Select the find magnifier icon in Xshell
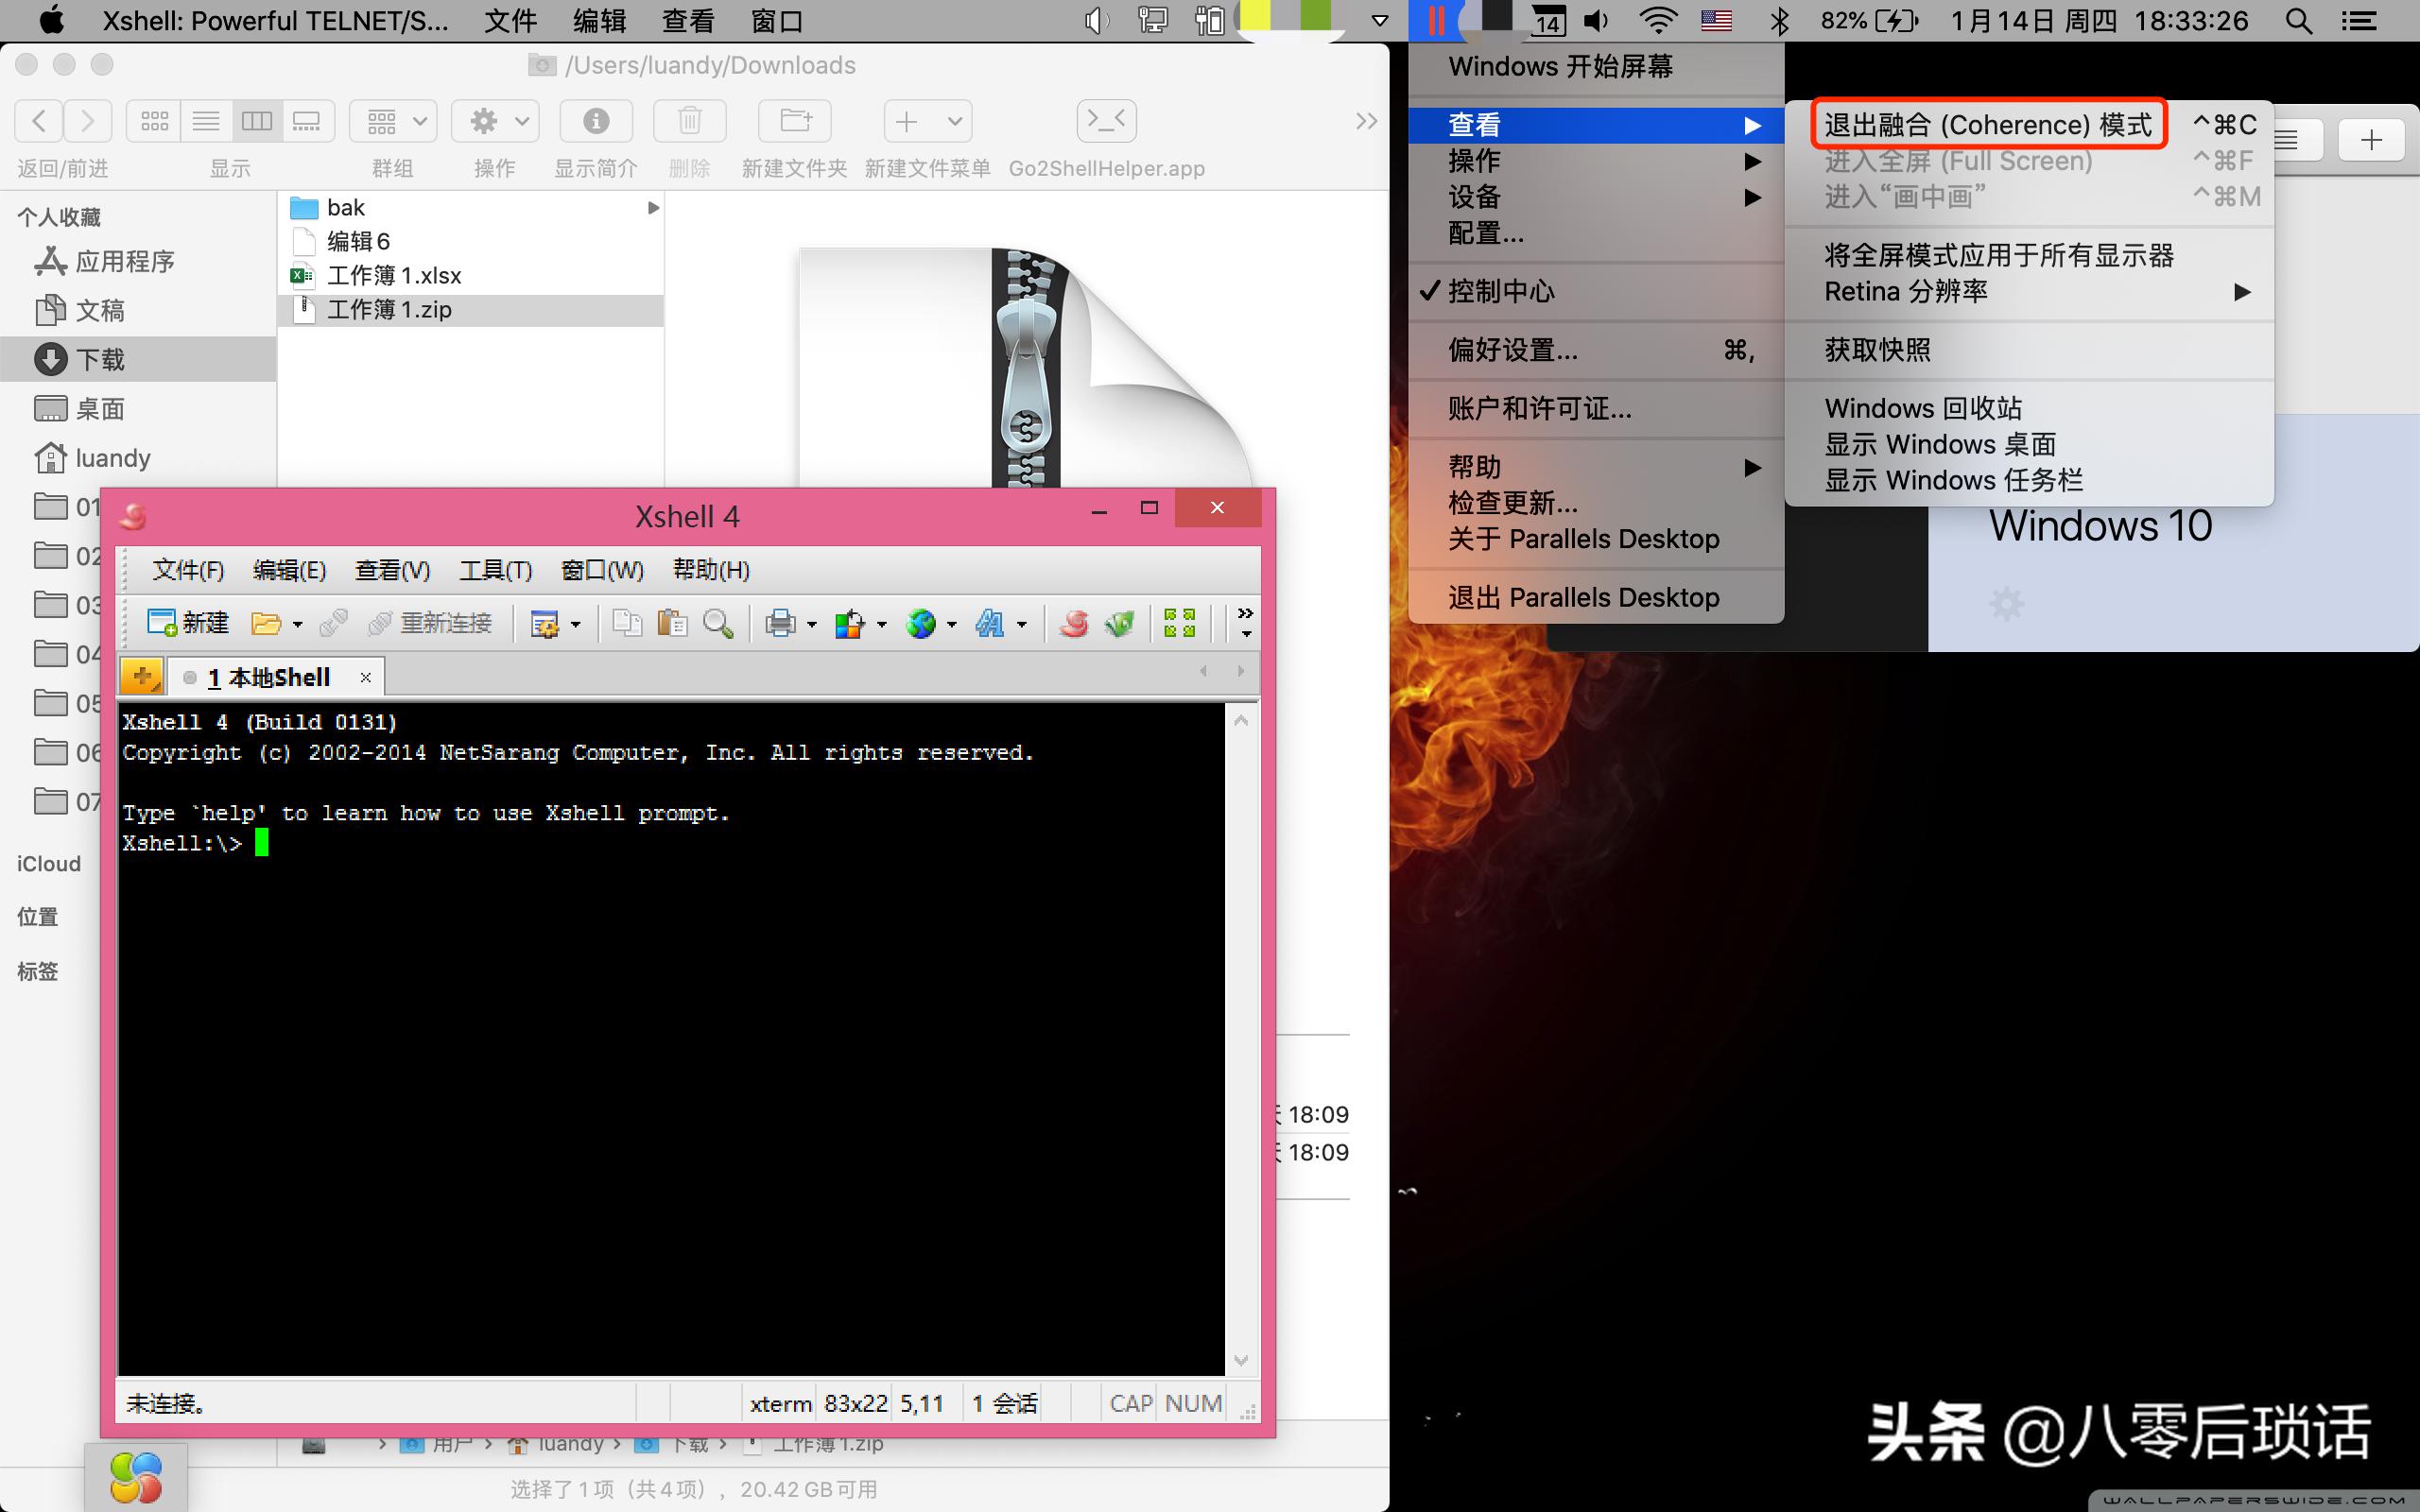 click(x=718, y=622)
